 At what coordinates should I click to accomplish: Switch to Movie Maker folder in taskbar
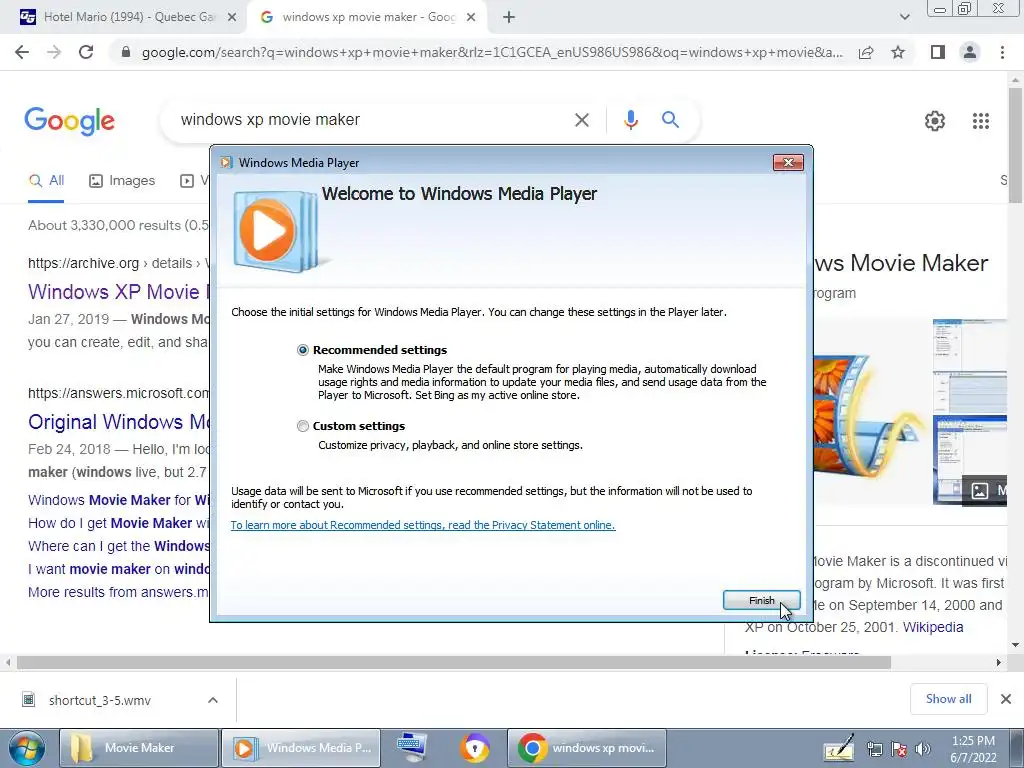pos(138,748)
